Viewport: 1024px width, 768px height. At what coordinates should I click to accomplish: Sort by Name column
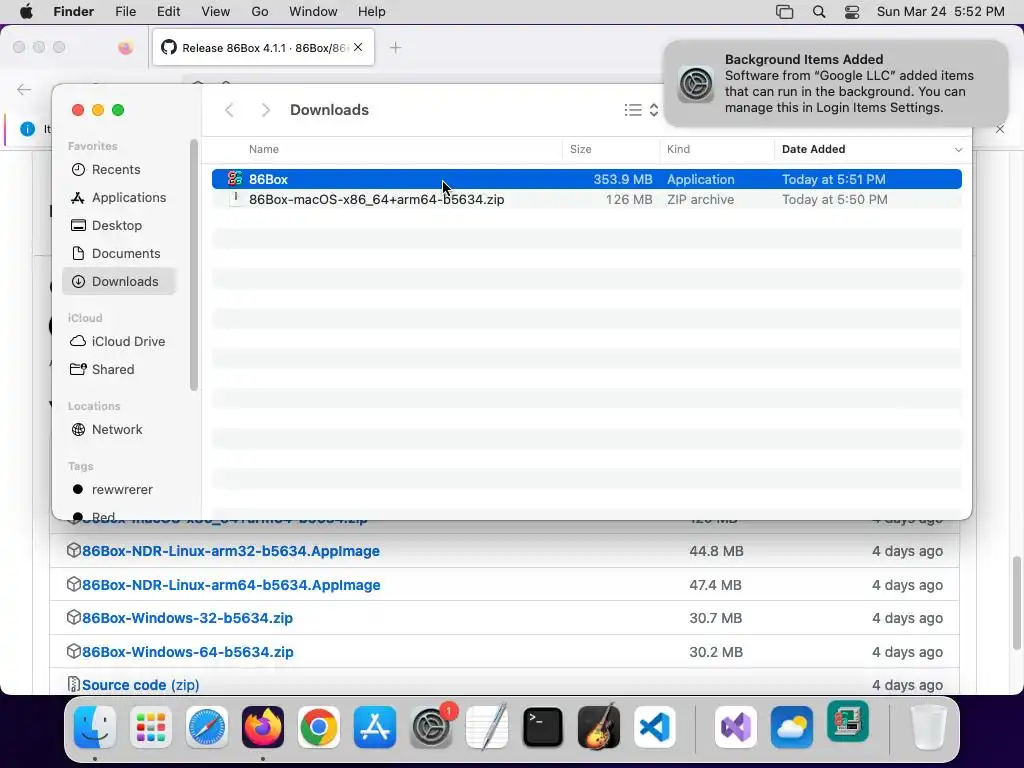pyautogui.click(x=264, y=150)
